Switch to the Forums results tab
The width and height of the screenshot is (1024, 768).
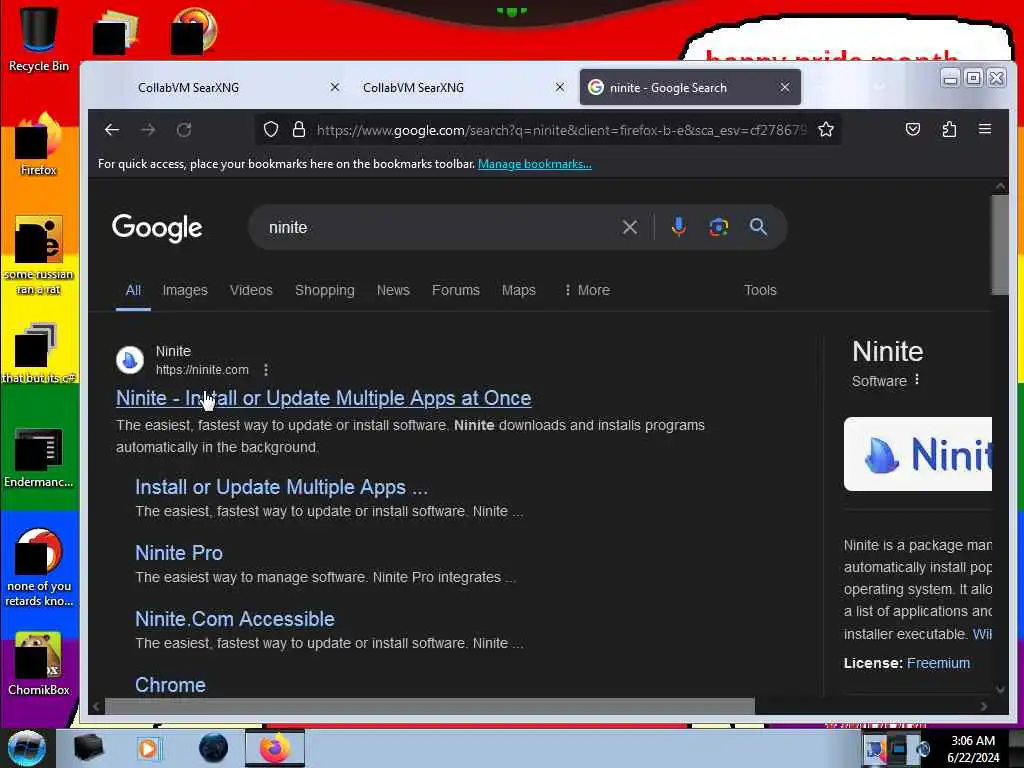pos(456,290)
